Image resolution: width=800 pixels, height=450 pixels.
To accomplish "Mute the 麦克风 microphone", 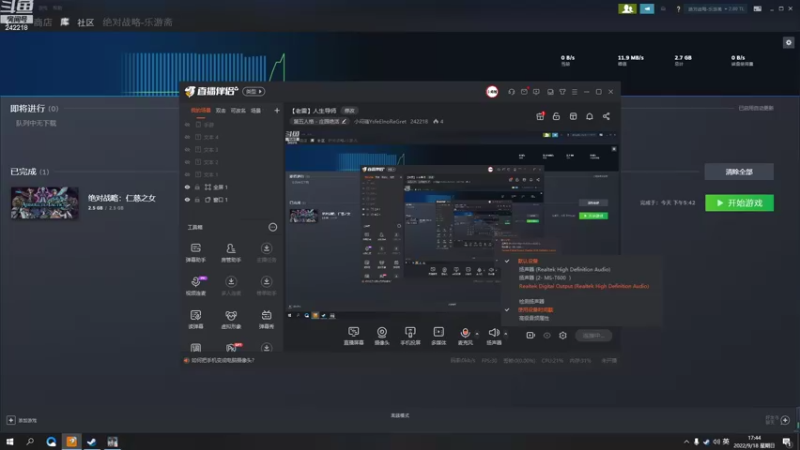I will point(465,336).
